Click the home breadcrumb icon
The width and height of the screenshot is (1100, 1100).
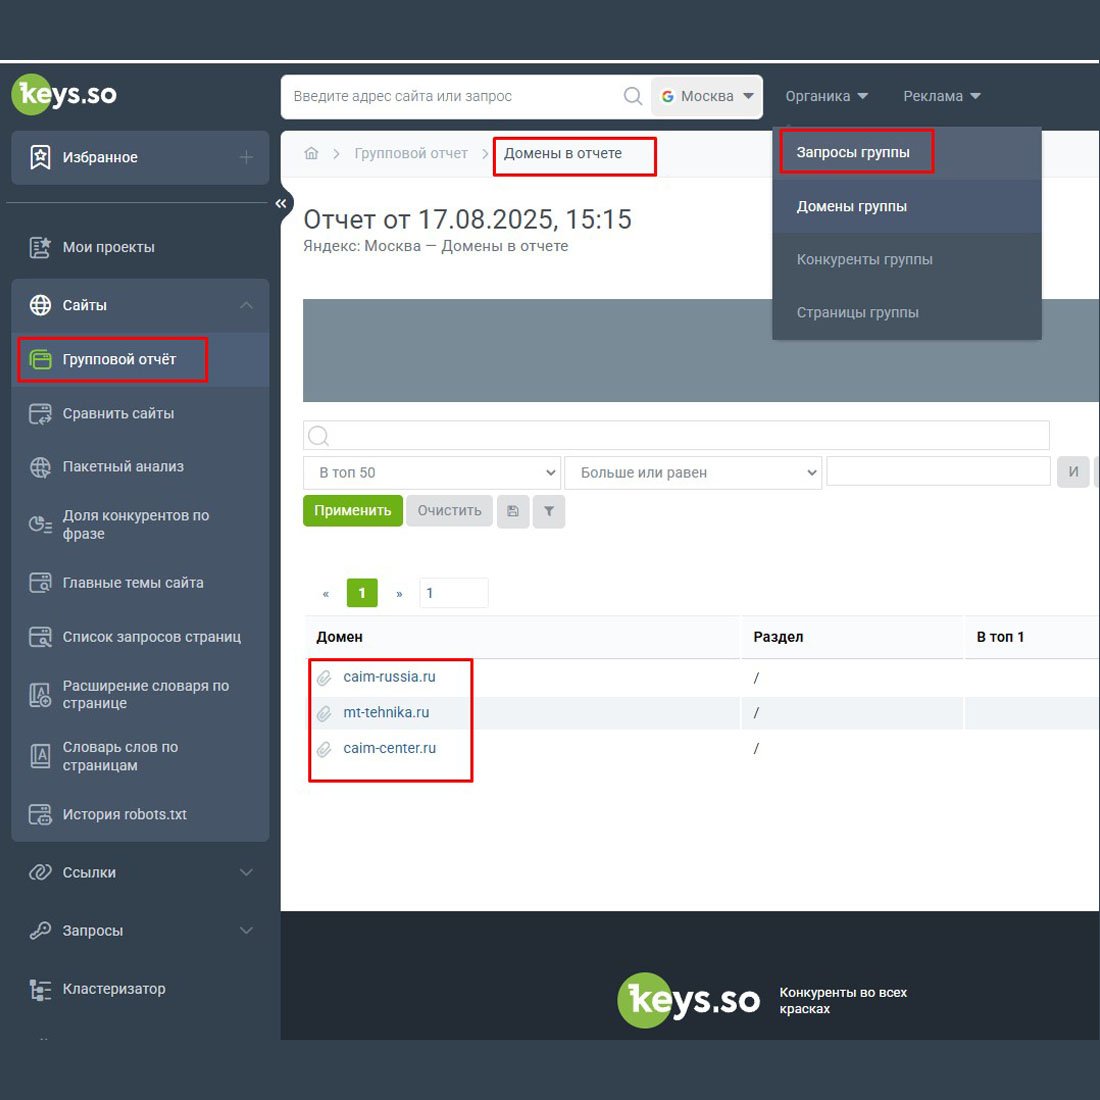312,154
